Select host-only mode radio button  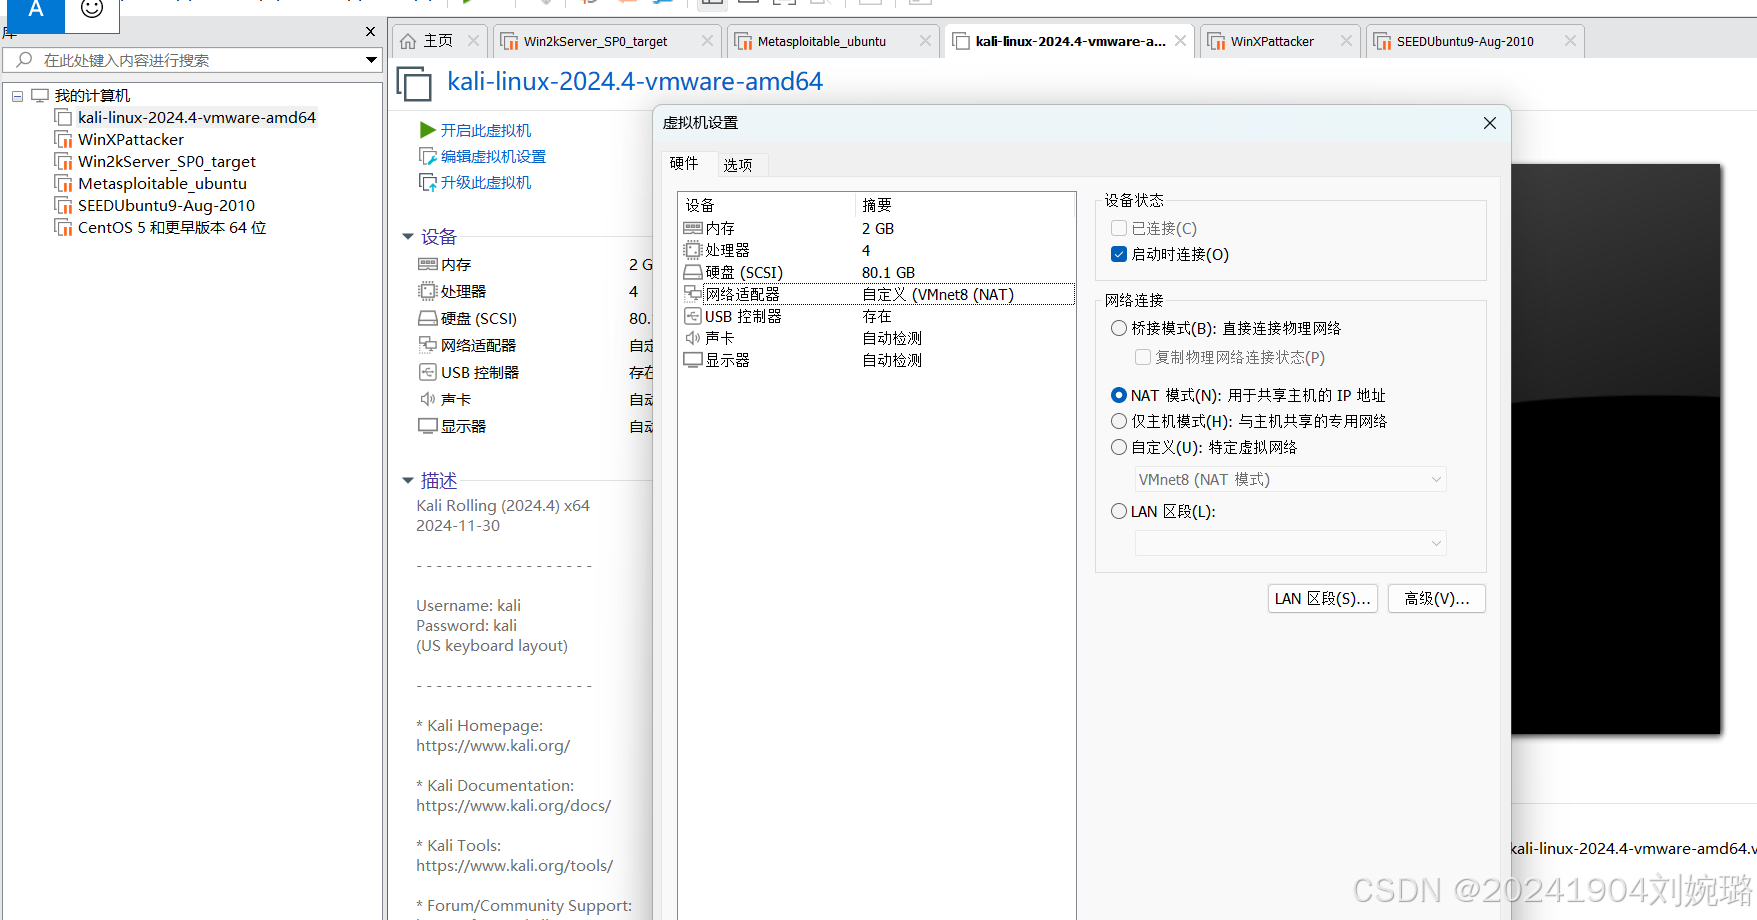[x=1119, y=421]
